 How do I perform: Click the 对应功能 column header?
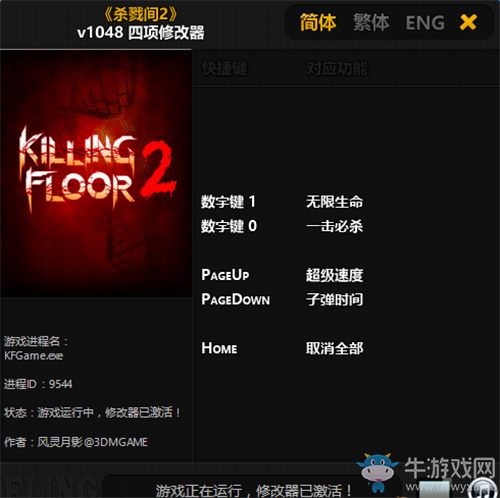[337, 69]
